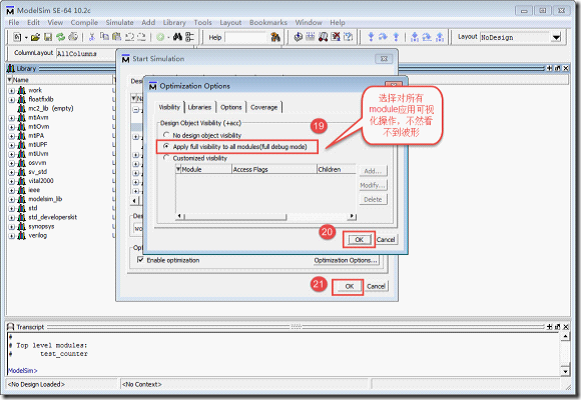581x400 pixels.
Task: Open the ColumnLayout AllColumns combo box
Action: point(86,54)
